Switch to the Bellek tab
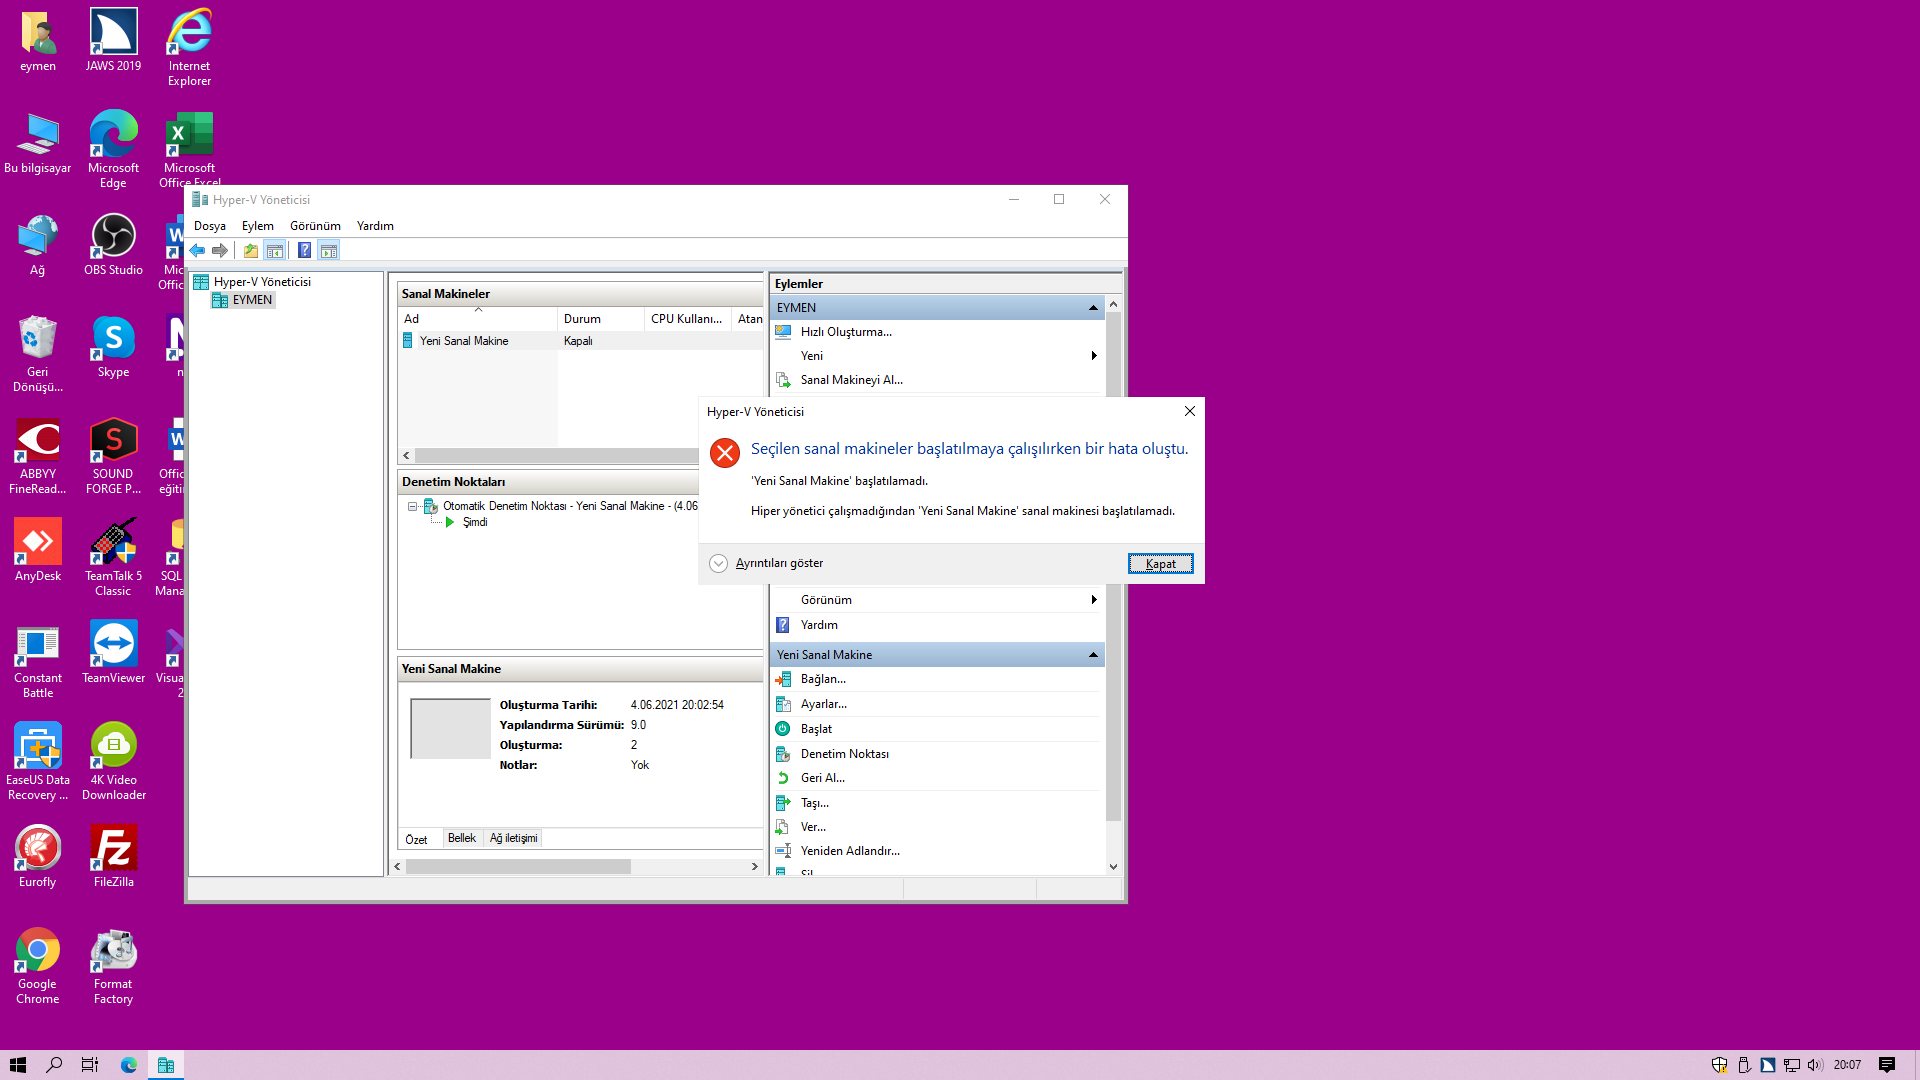 tap(461, 839)
